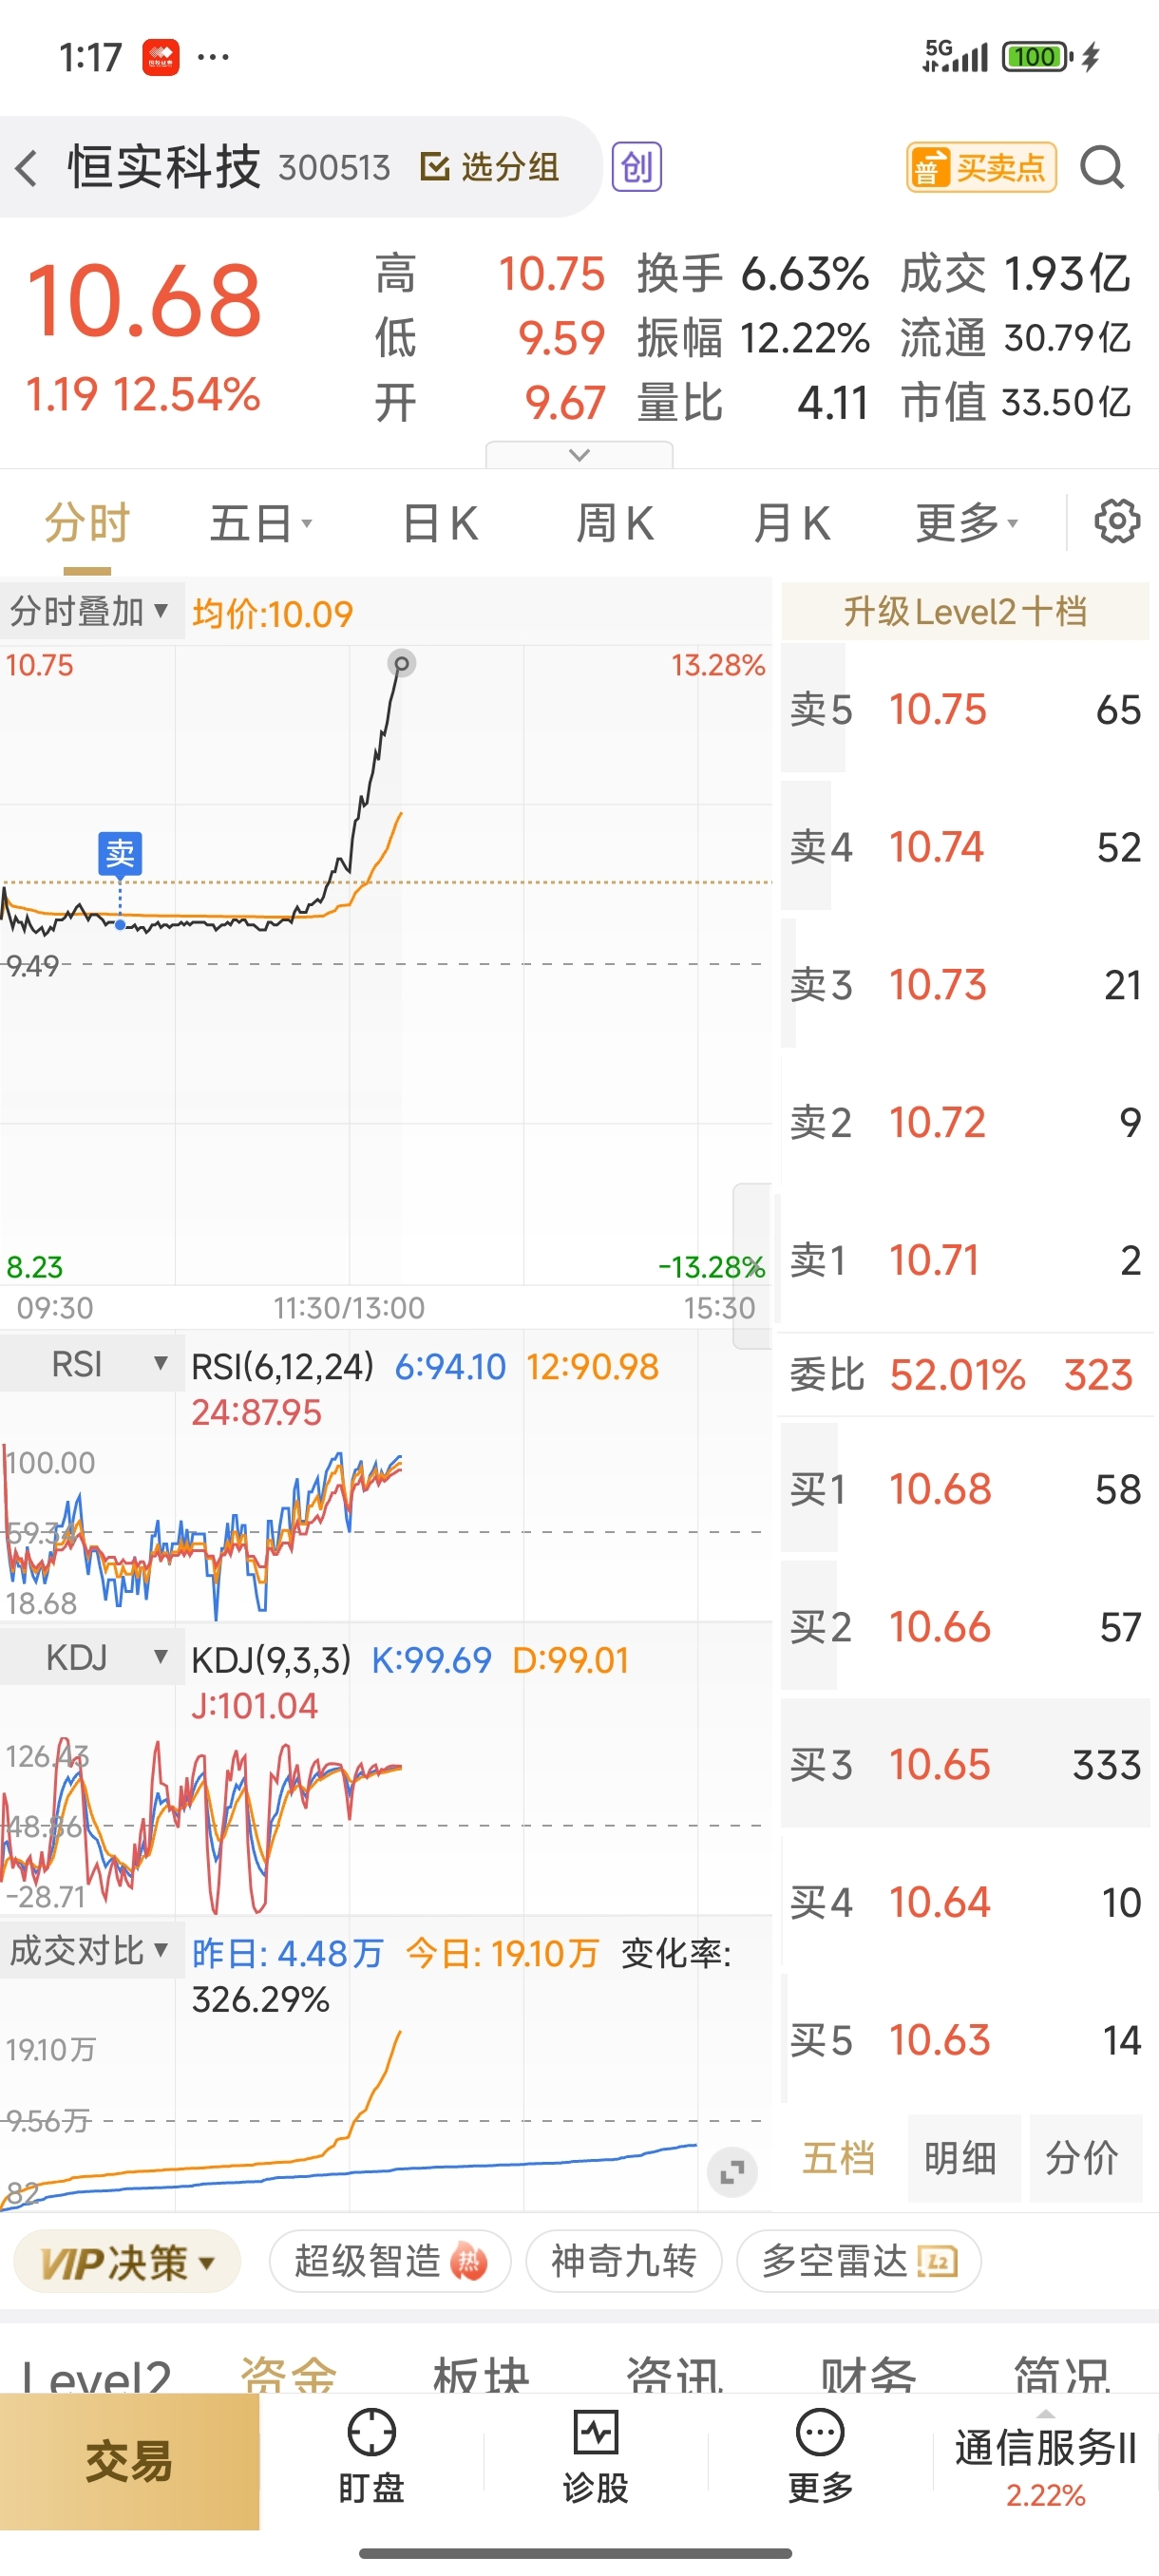Tap the fullscreen expand chart icon
The image size is (1159, 2576).
tap(732, 2173)
